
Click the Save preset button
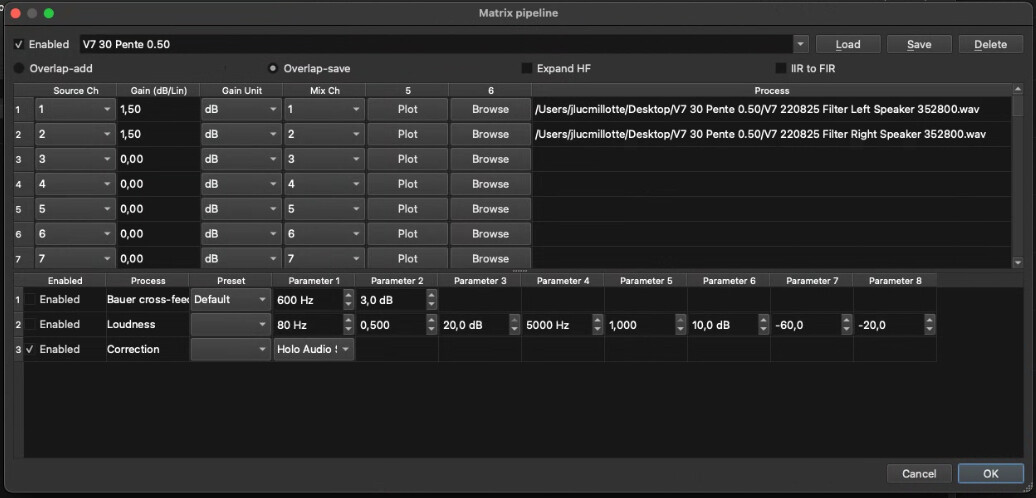coord(919,45)
